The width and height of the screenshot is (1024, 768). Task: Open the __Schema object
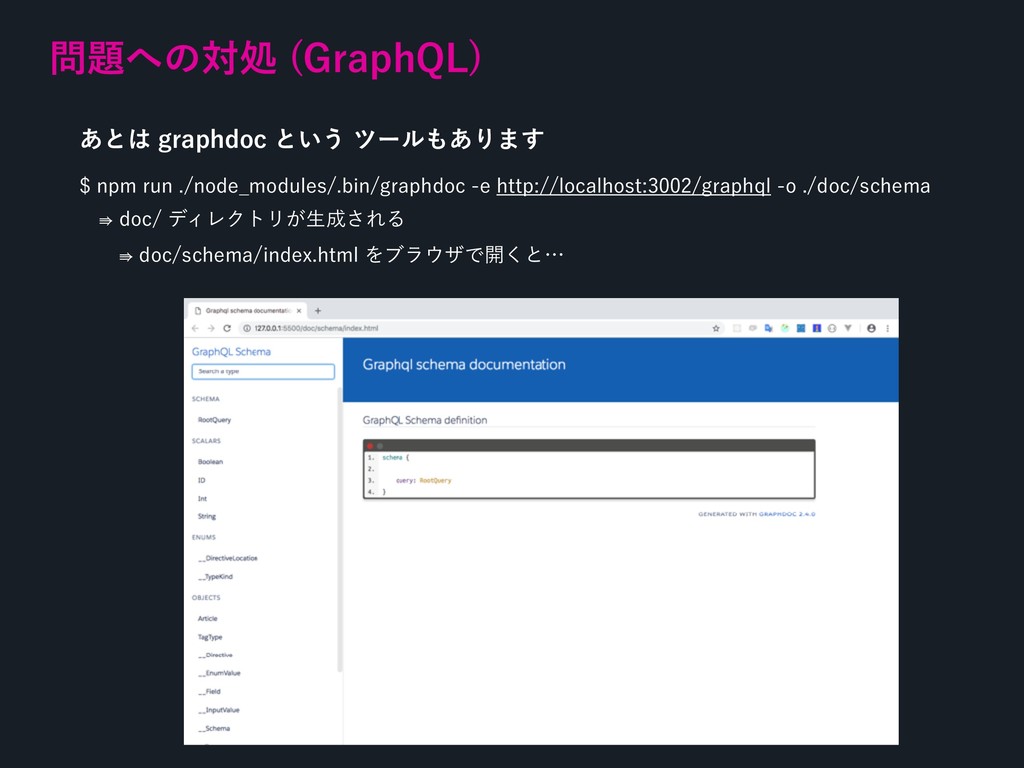pyautogui.click(x=214, y=728)
